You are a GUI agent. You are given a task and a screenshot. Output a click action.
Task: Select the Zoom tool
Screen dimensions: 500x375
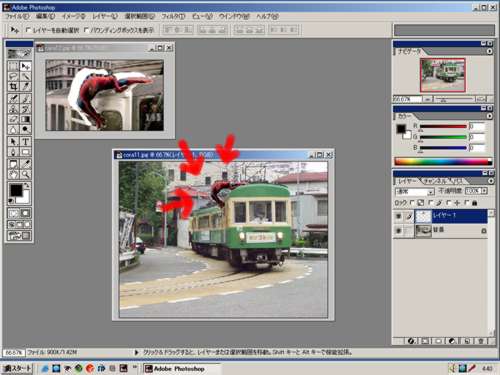point(25,174)
